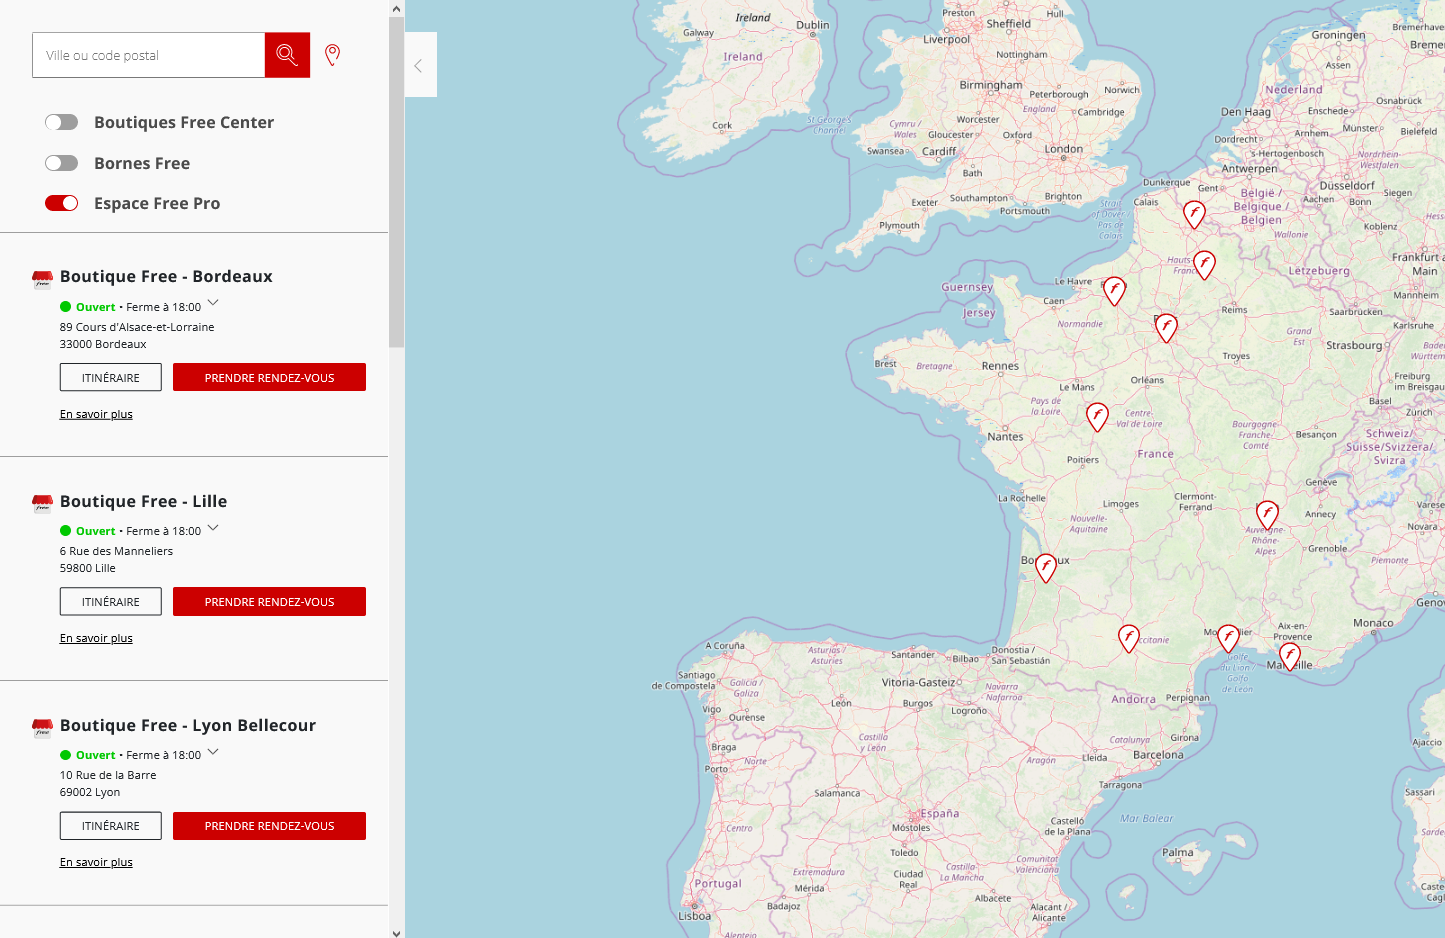Click the red search magnifier button
Image resolution: width=1445 pixels, height=938 pixels.
coord(287,55)
